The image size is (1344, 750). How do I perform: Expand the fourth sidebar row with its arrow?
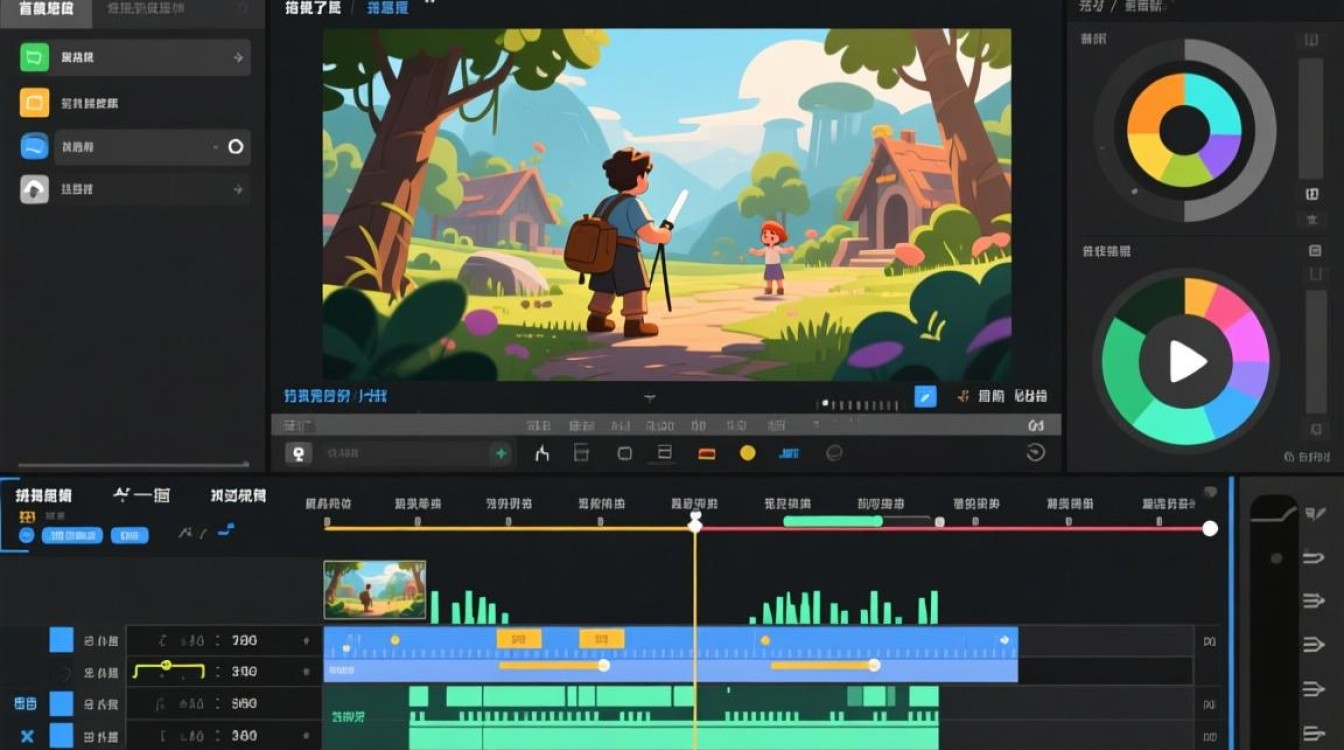pos(237,189)
